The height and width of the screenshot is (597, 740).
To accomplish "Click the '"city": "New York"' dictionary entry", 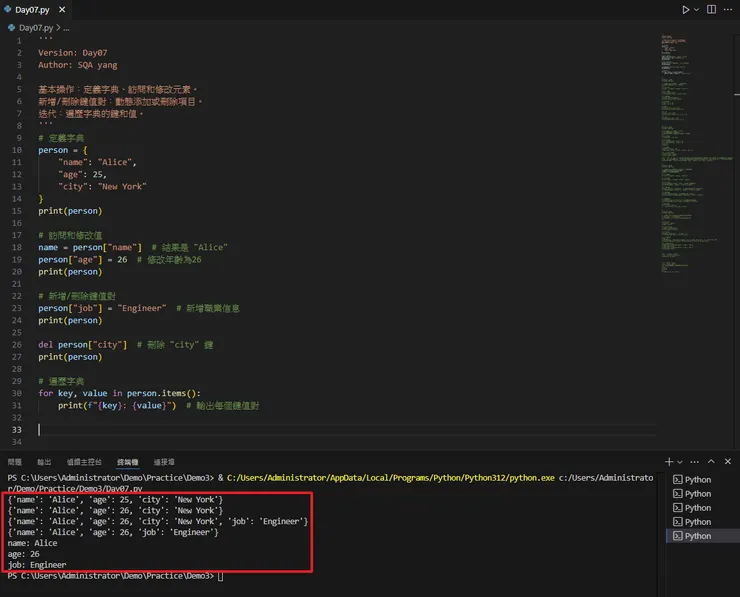I will coord(102,186).
